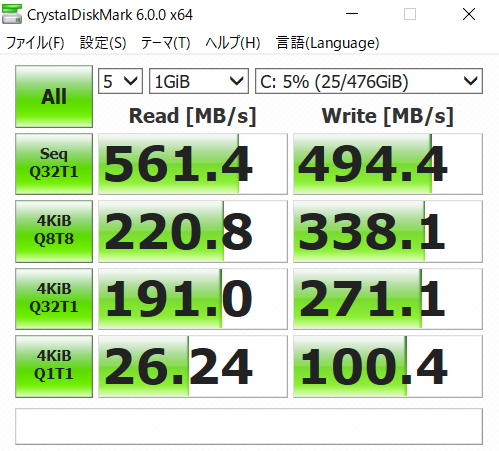The height and width of the screenshot is (451, 499).
Task: Click the Seq write result 494.4
Action: 388,164
